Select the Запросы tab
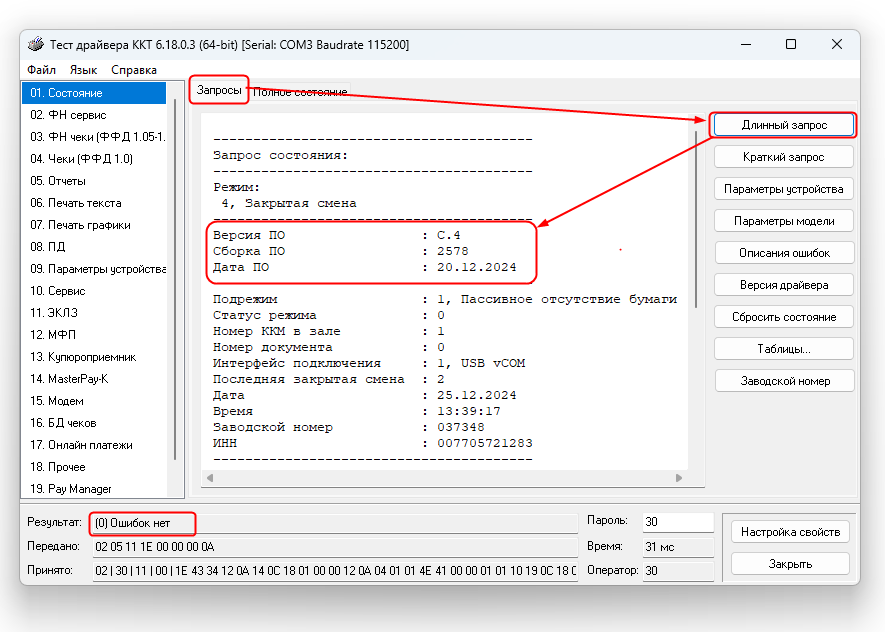Viewport: 885px width, 632px height. (219, 90)
